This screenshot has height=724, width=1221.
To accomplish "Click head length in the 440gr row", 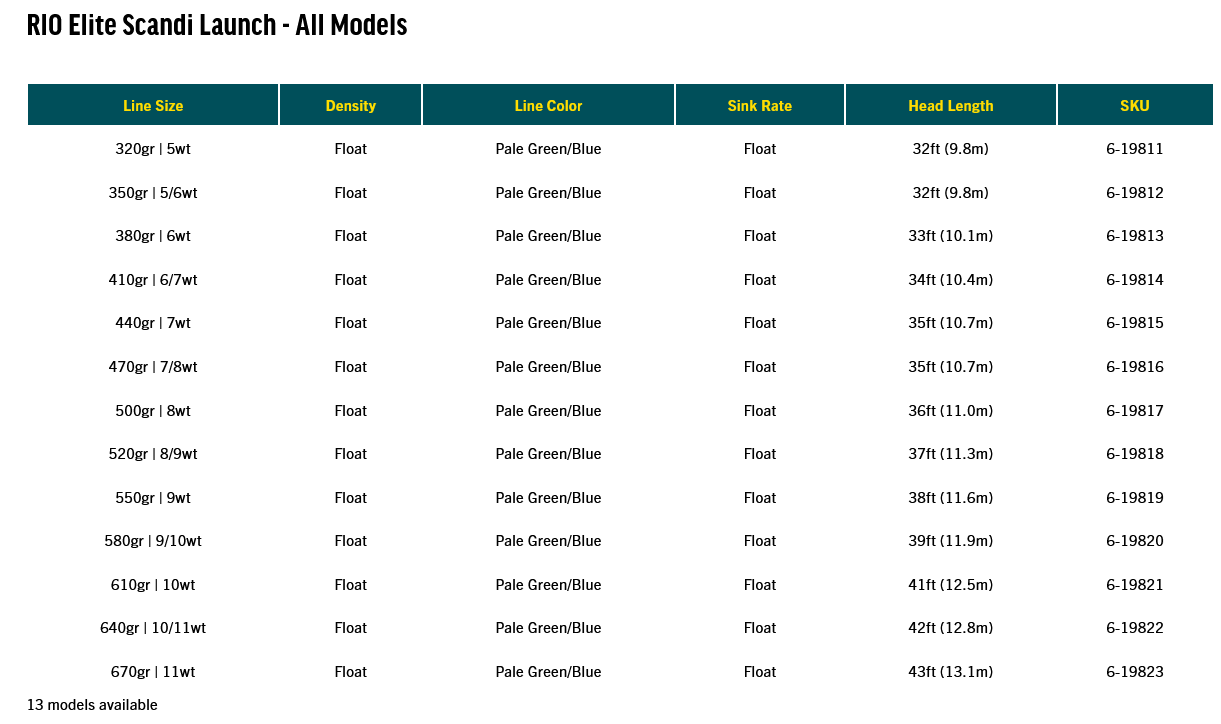I will tap(951, 323).
